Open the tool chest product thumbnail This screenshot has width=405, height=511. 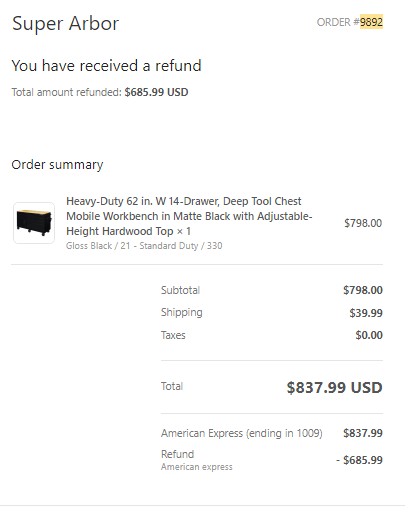pos(34,223)
